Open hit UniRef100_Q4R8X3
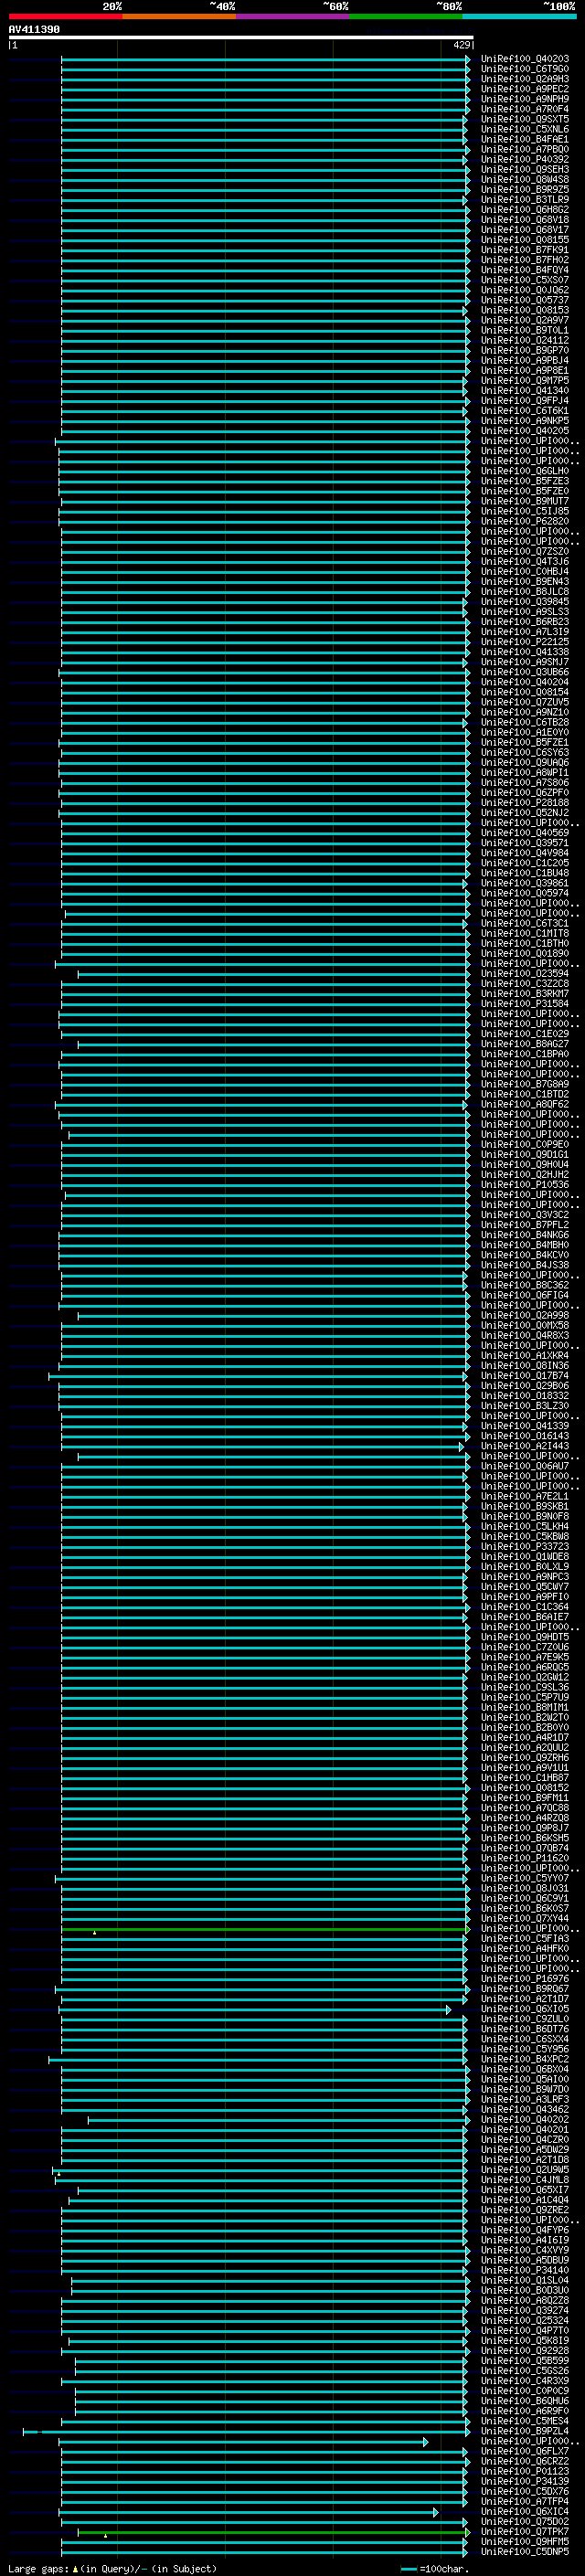 click(x=525, y=1336)
